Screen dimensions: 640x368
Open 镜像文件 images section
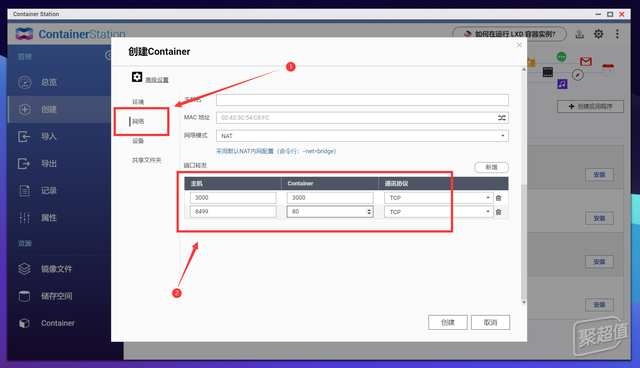click(59, 269)
